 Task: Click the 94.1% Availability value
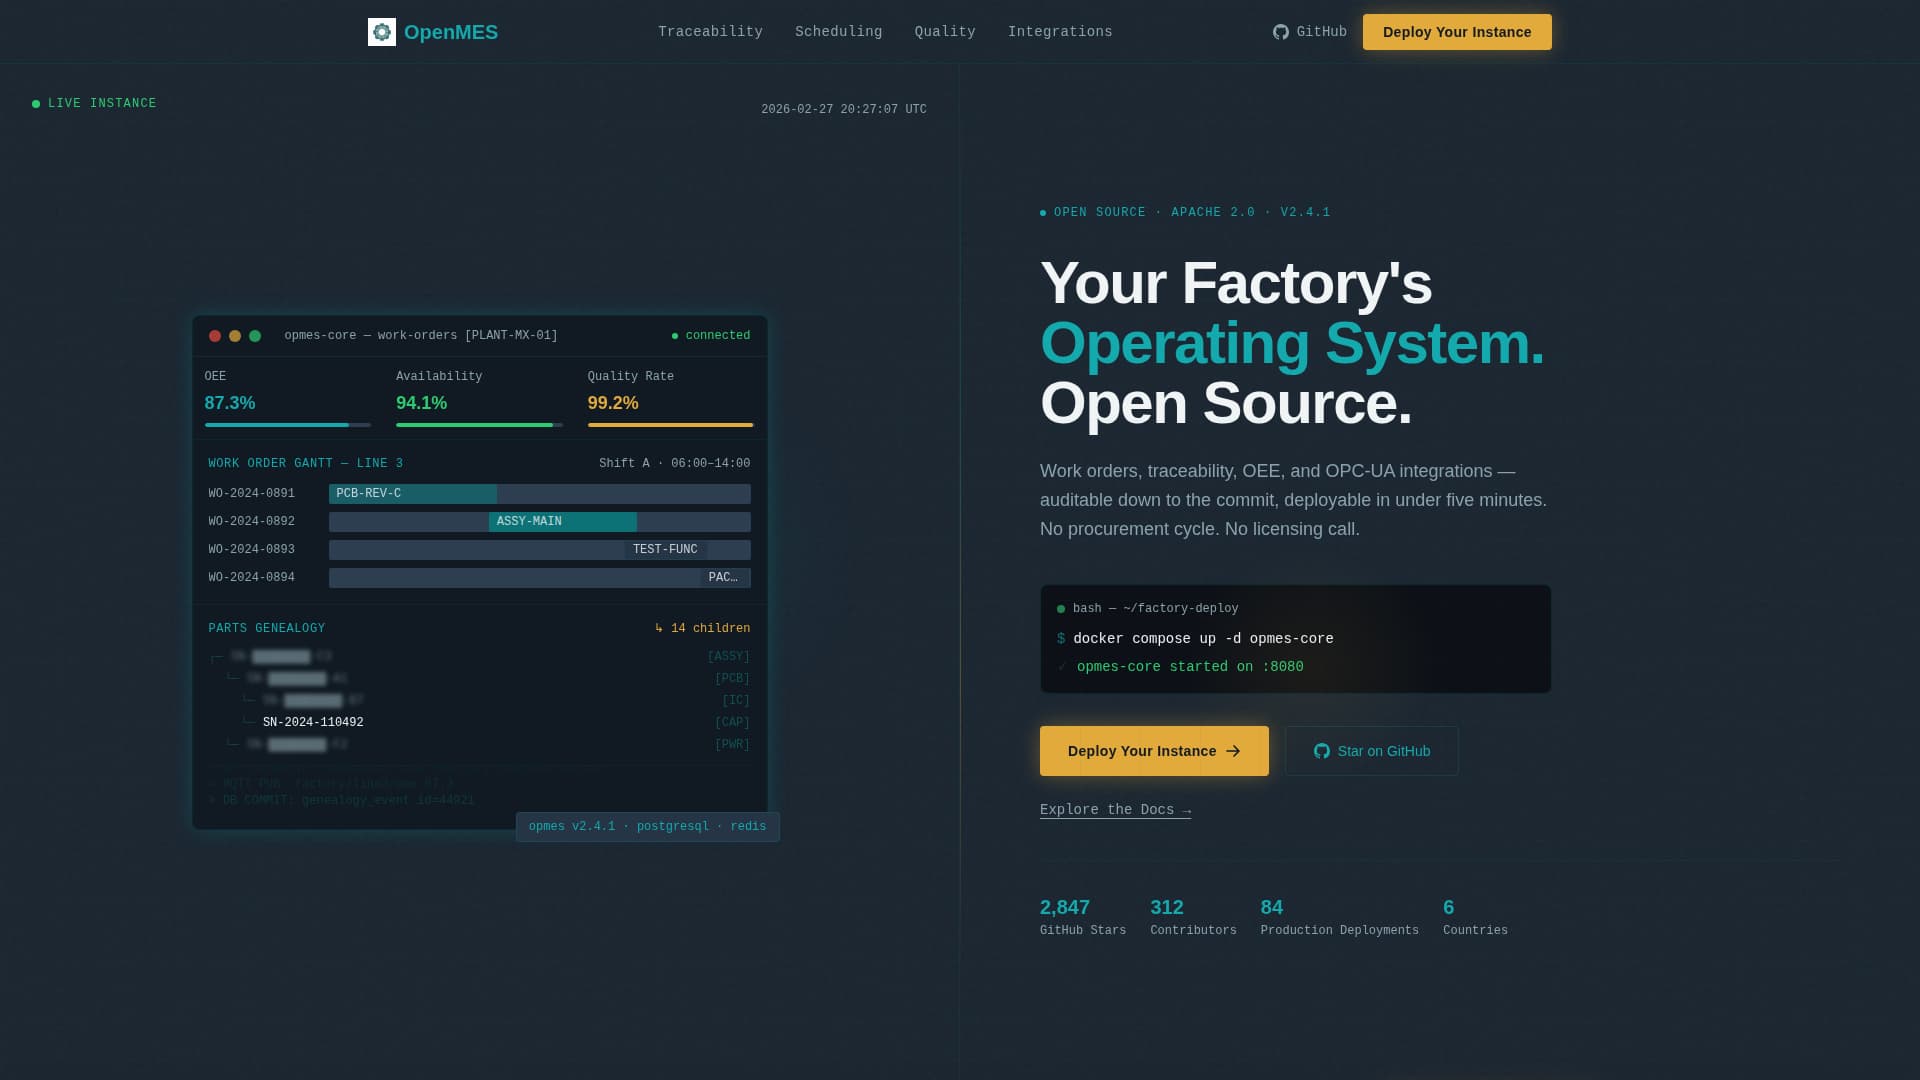tap(422, 403)
